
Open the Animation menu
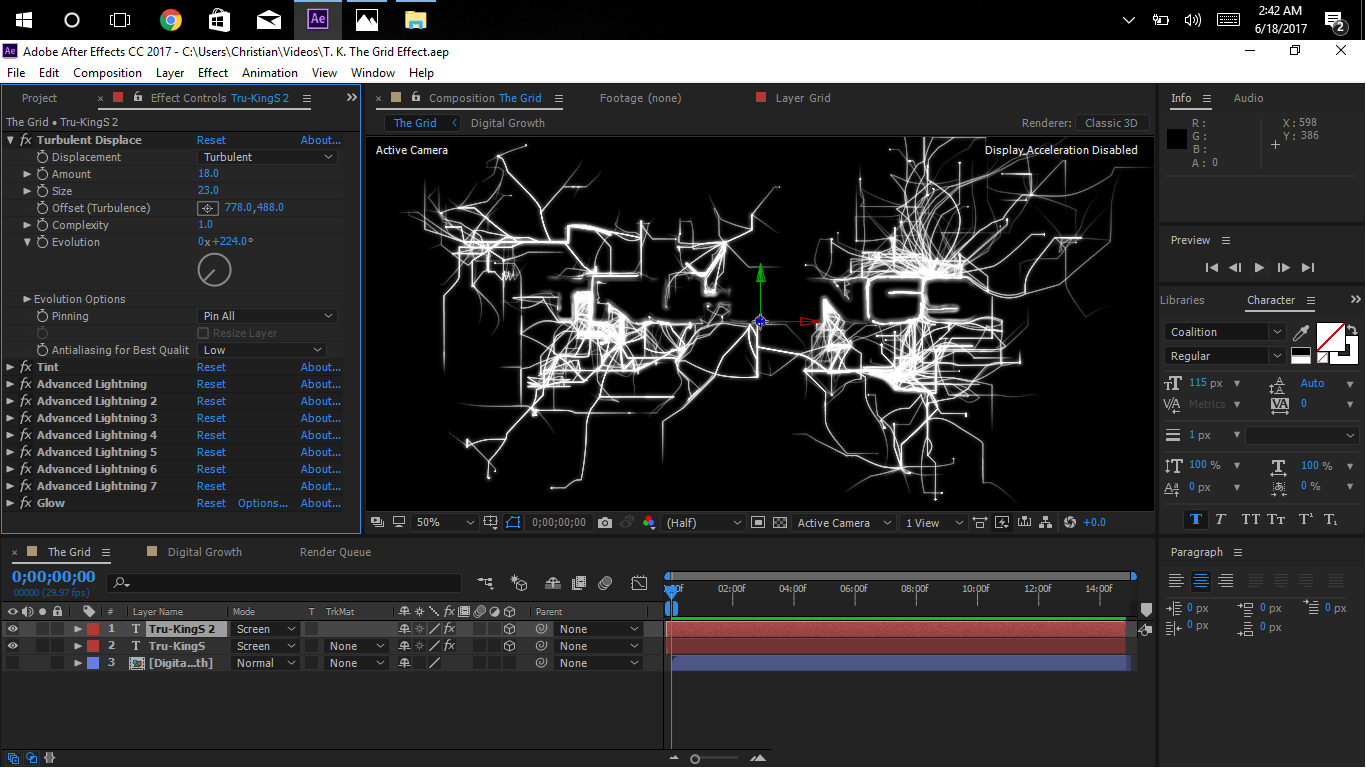pos(270,73)
